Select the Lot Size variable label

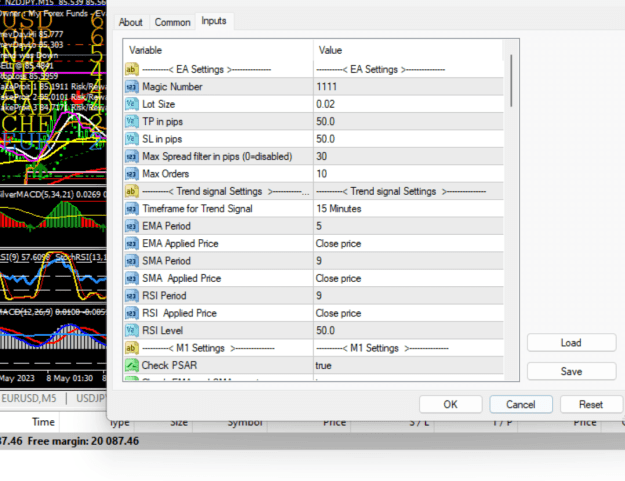159,104
